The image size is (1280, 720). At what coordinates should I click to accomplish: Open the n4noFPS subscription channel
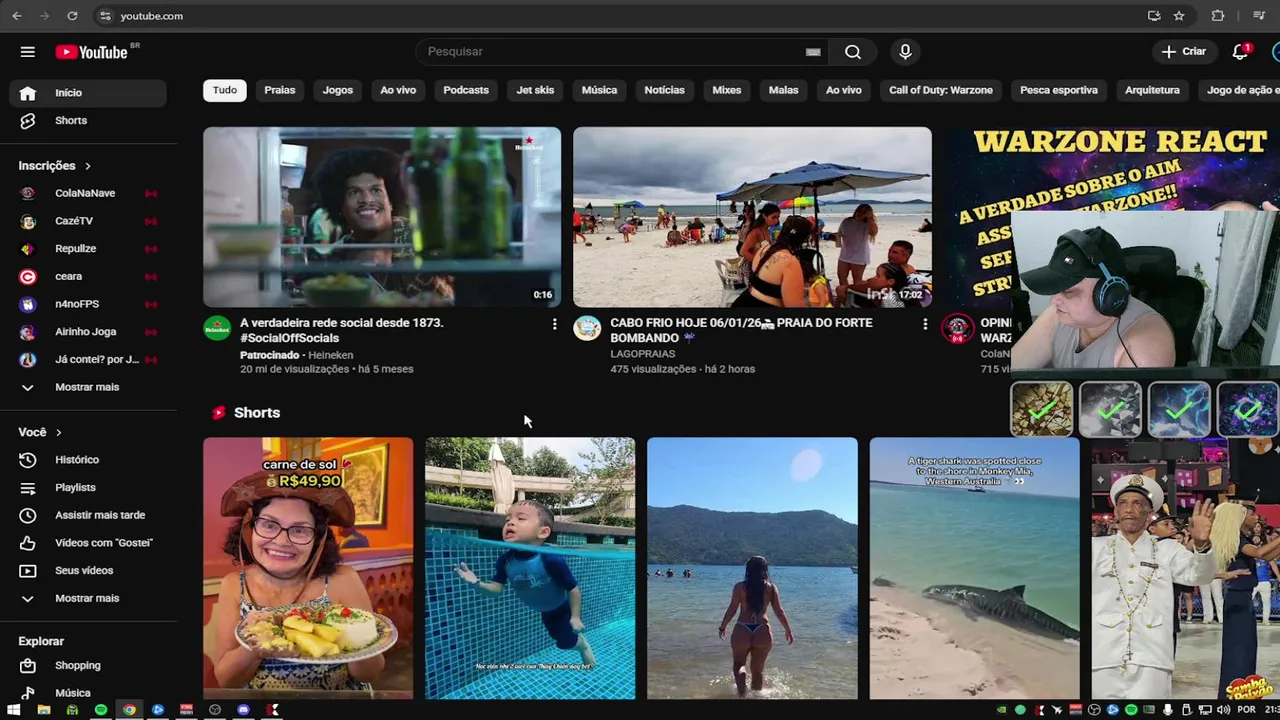click(x=89, y=304)
